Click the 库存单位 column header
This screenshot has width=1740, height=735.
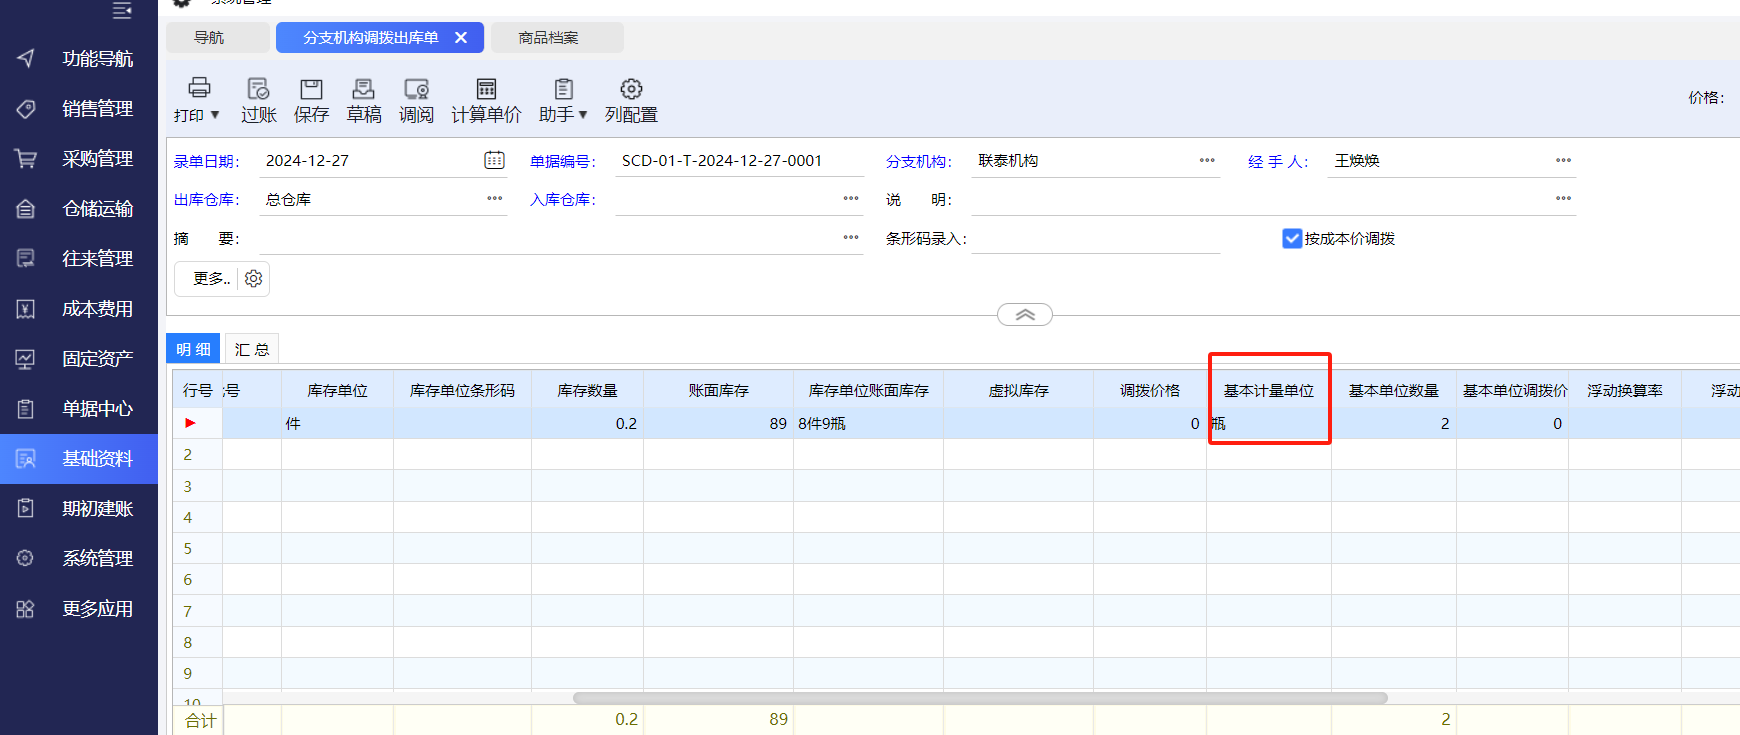click(x=337, y=390)
